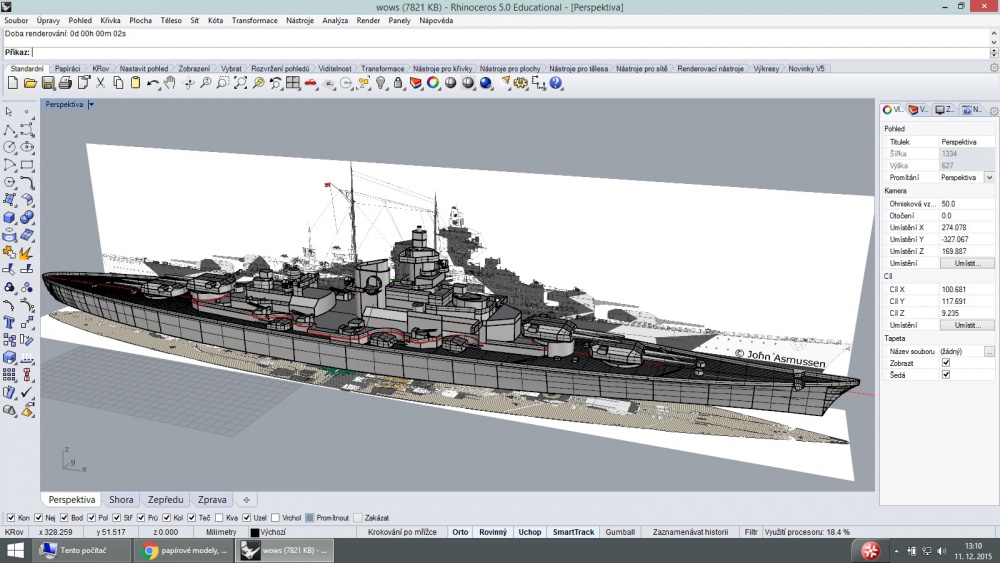Click the black Výchozí layer color swatch
This screenshot has height=563, width=1000.
pyautogui.click(x=254, y=532)
